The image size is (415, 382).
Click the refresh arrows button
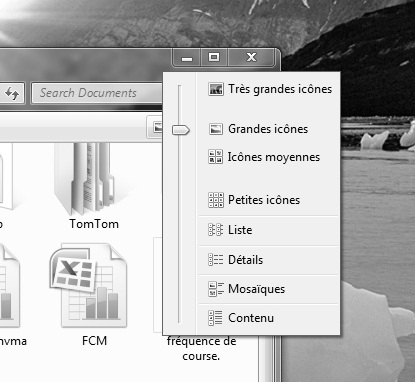pyautogui.click(x=12, y=93)
